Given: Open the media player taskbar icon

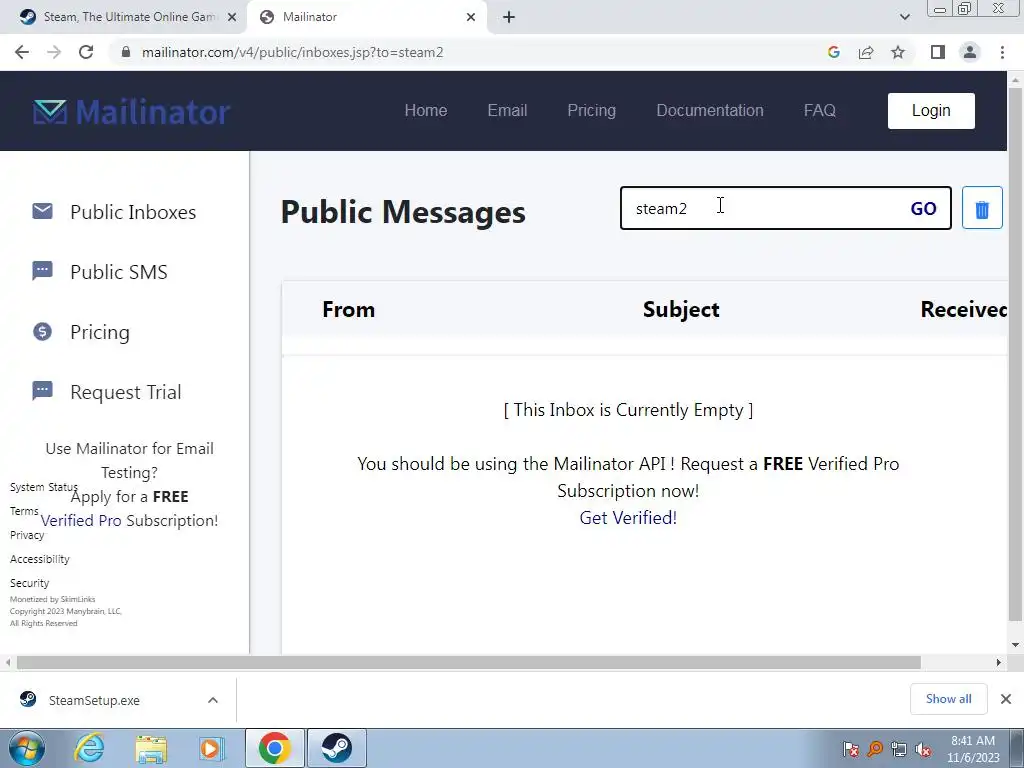Looking at the screenshot, I should 212,748.
